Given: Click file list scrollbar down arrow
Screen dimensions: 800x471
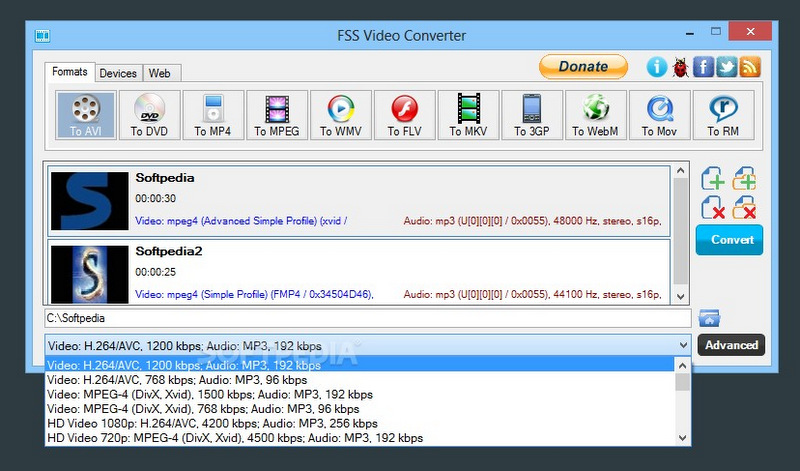Looking at the screenshot, I should 681,296.
